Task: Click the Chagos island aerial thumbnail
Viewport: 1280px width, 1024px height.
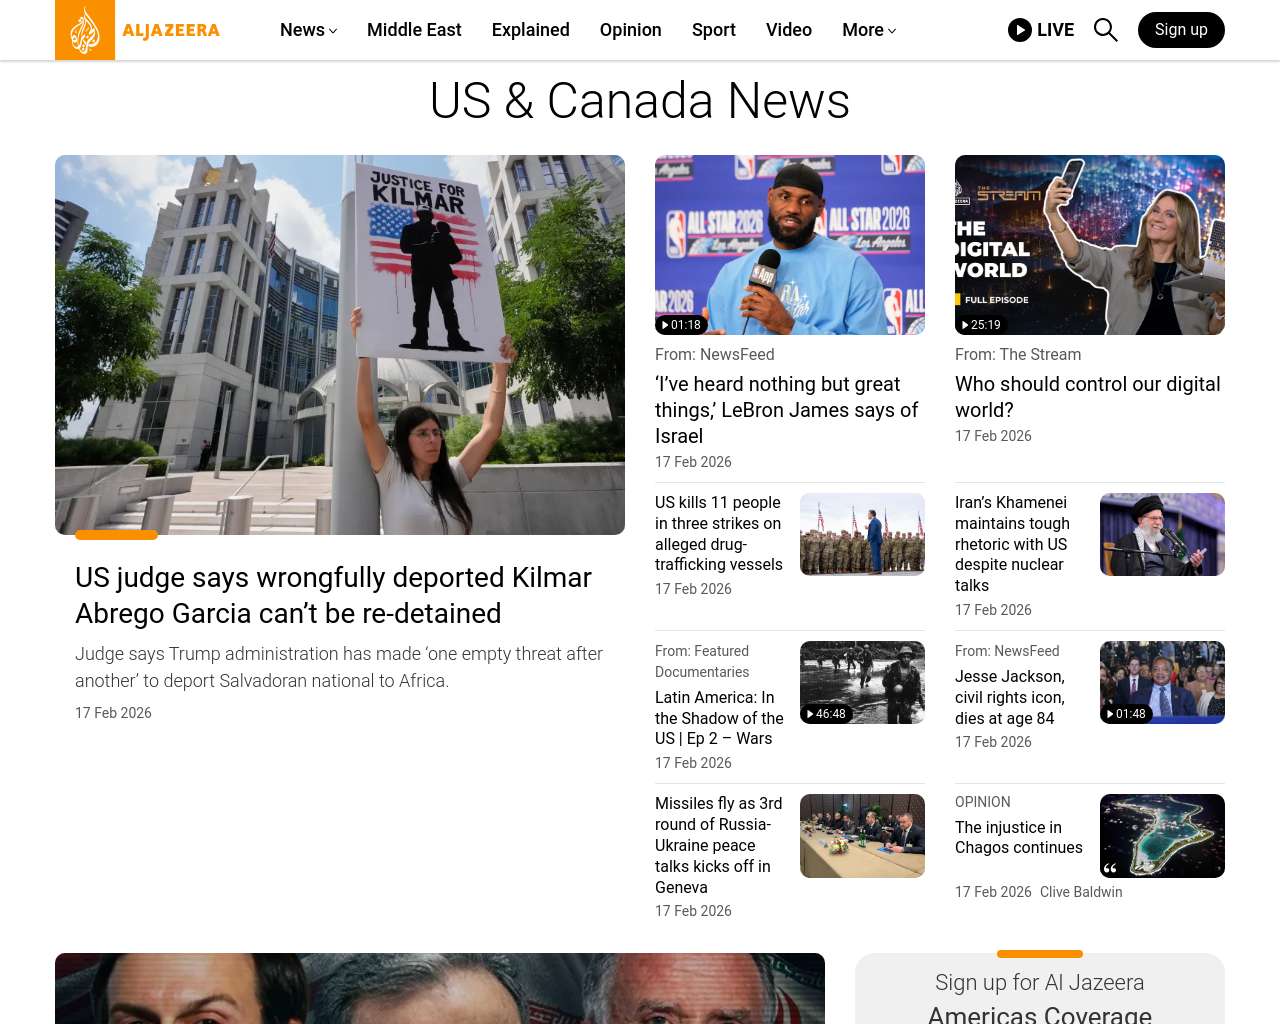Action: 1162,836
